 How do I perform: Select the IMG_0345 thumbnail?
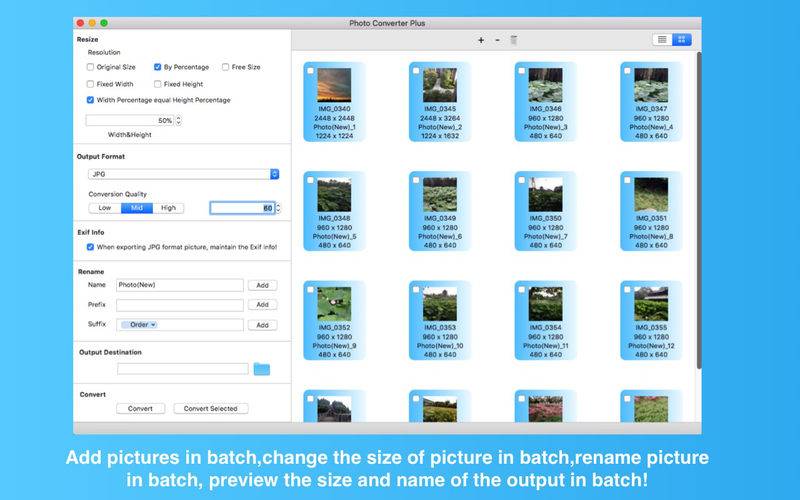click(x=440, y=85)
